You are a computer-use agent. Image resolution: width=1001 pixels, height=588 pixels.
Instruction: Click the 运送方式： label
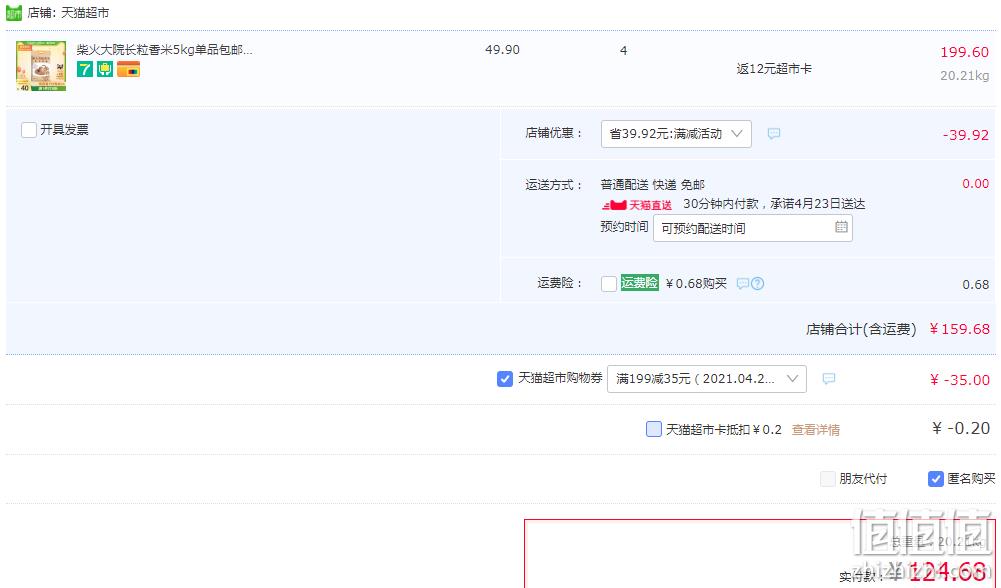[553, 185]
